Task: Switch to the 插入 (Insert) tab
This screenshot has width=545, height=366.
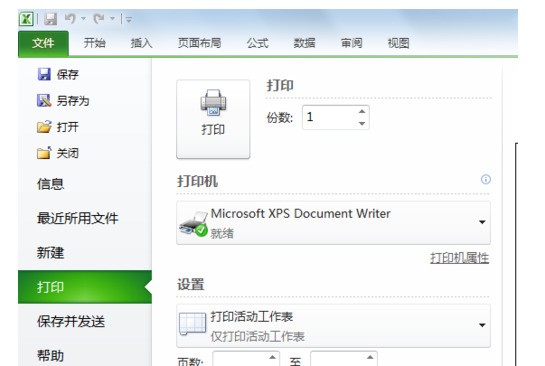Action: coord(141,43)
